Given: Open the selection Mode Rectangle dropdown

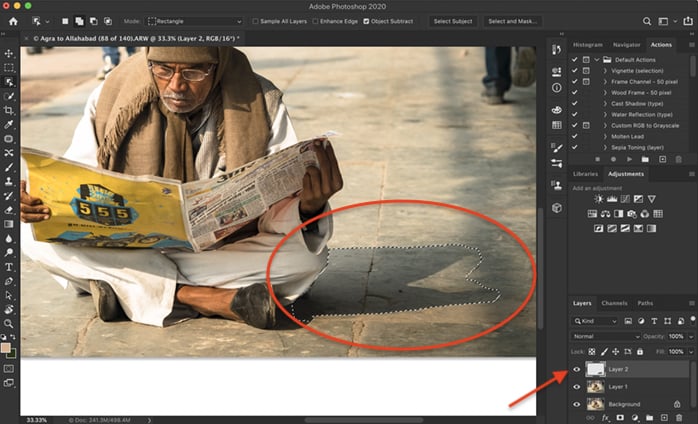Looking at the screenshot, I should click(195, 21).
